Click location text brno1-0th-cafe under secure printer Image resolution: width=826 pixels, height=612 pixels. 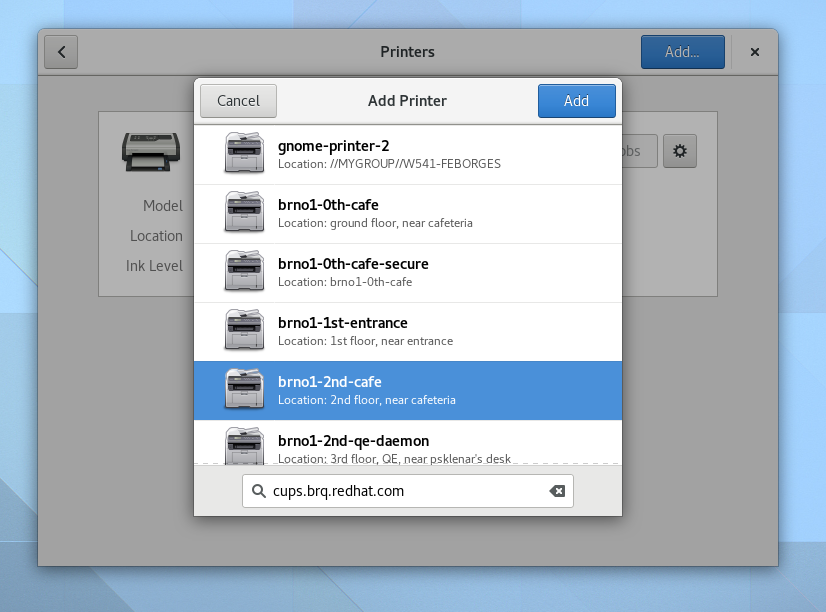pyautogui.click(x=371, y=282)
